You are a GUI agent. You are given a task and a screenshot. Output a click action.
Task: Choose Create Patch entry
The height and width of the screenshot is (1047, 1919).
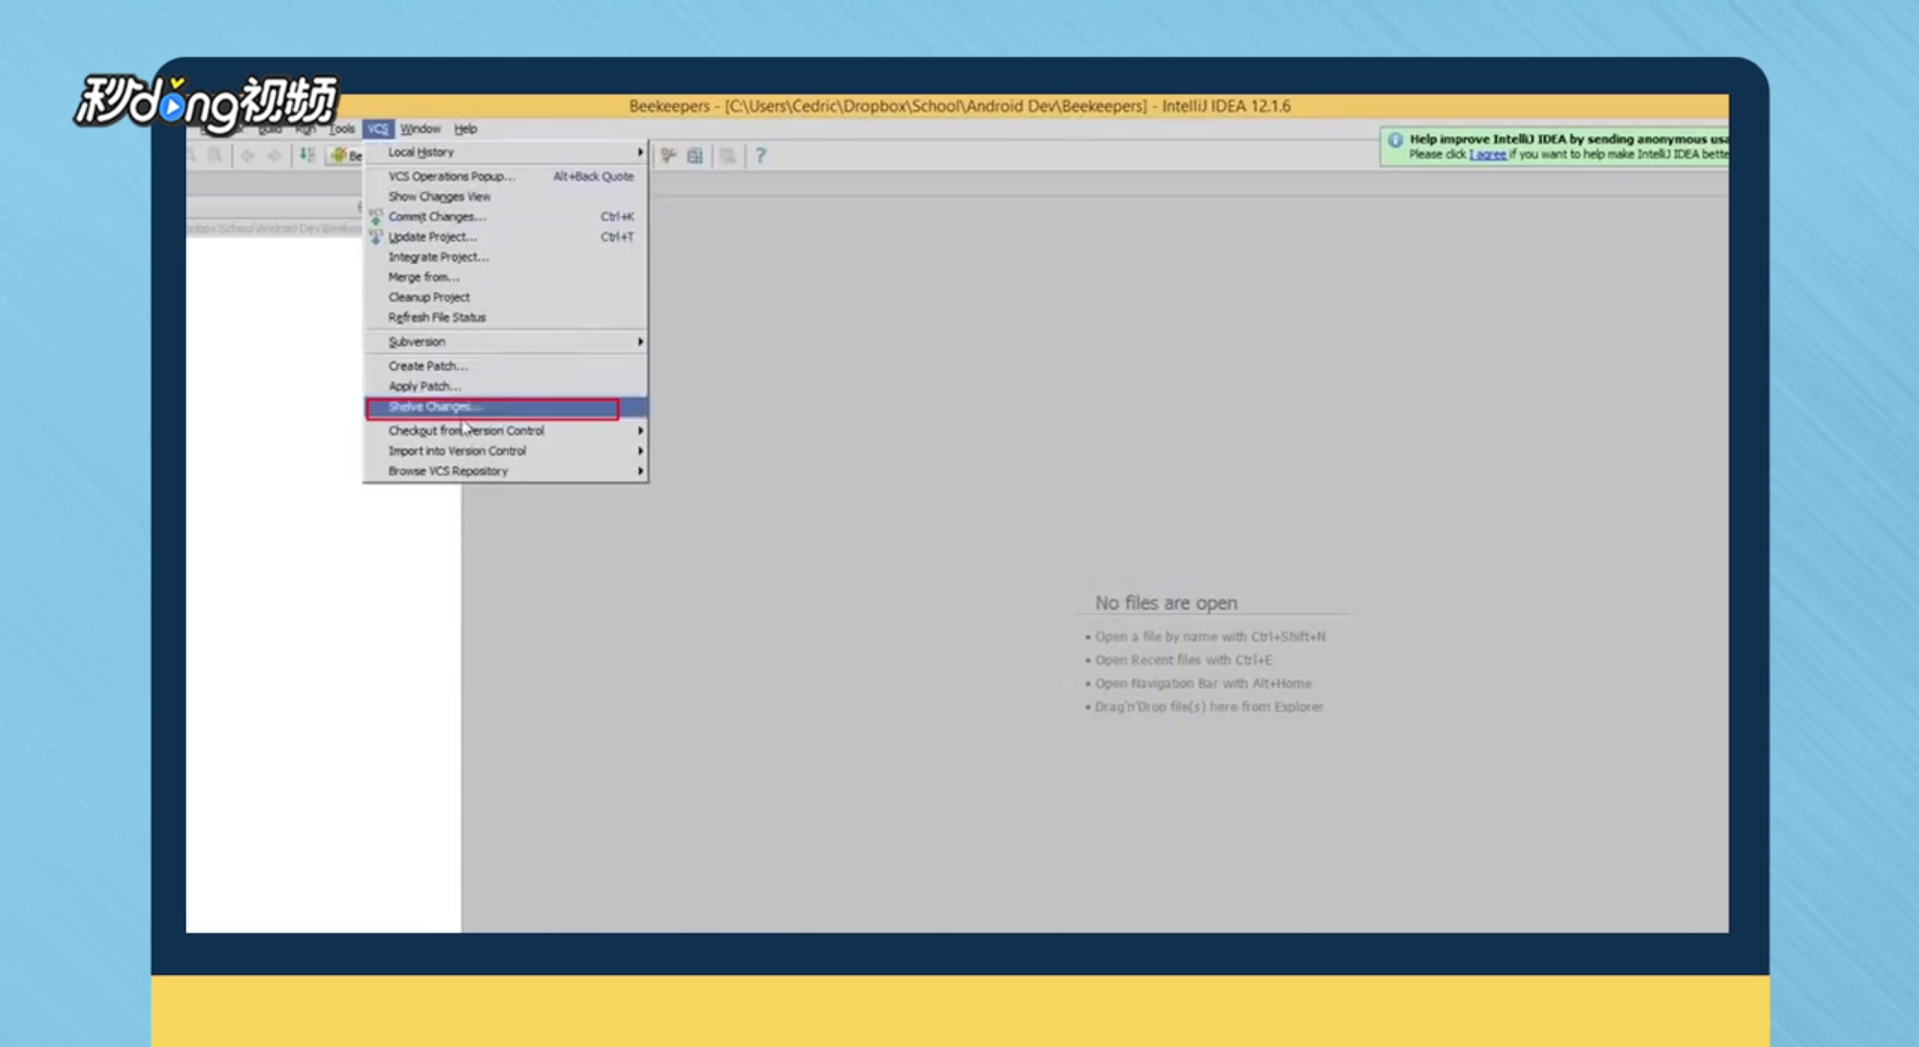click(506, 366)
